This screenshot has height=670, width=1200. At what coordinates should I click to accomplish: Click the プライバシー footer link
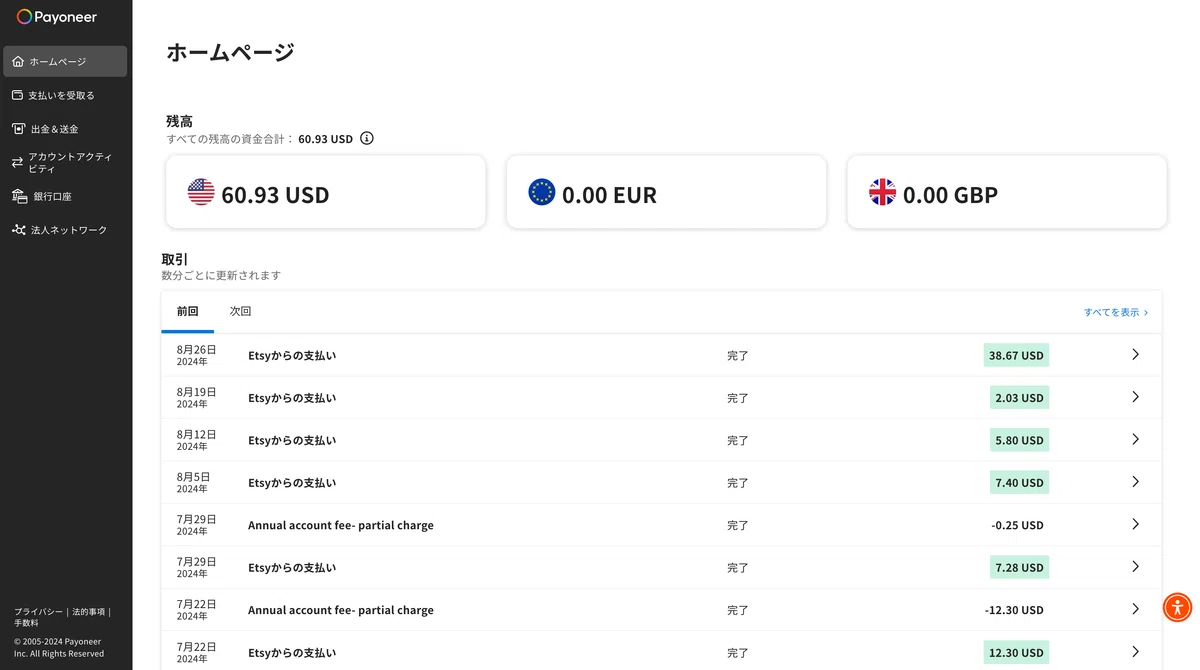(38, 611)
